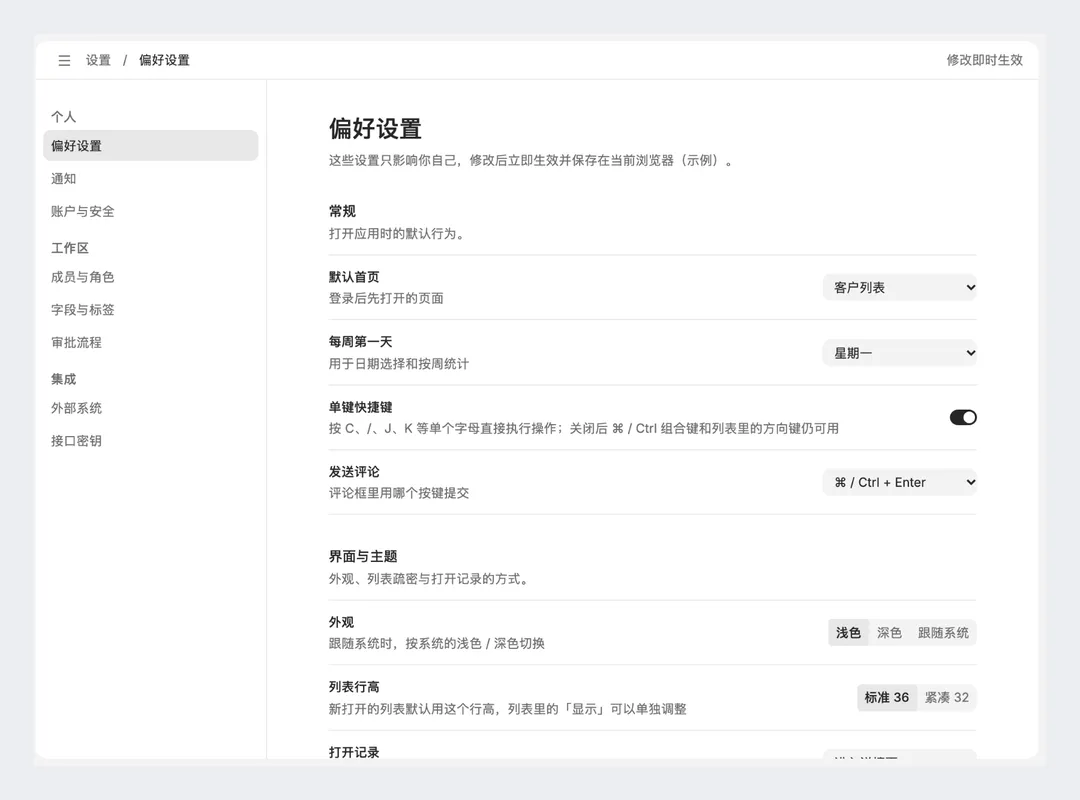The height and width of the screenshot is (800, 1080).
Task: Set list row height to 标准 36
Action: [x=886, y=697]
